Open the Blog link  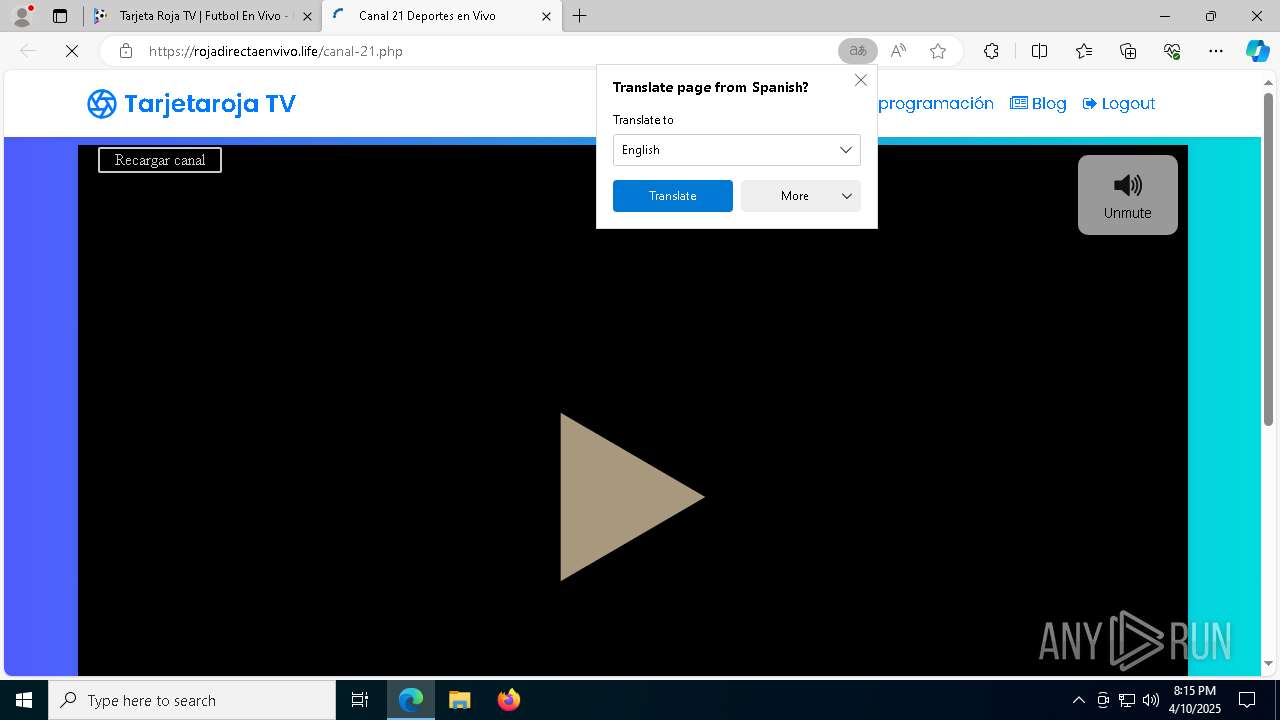point(1038,104)
